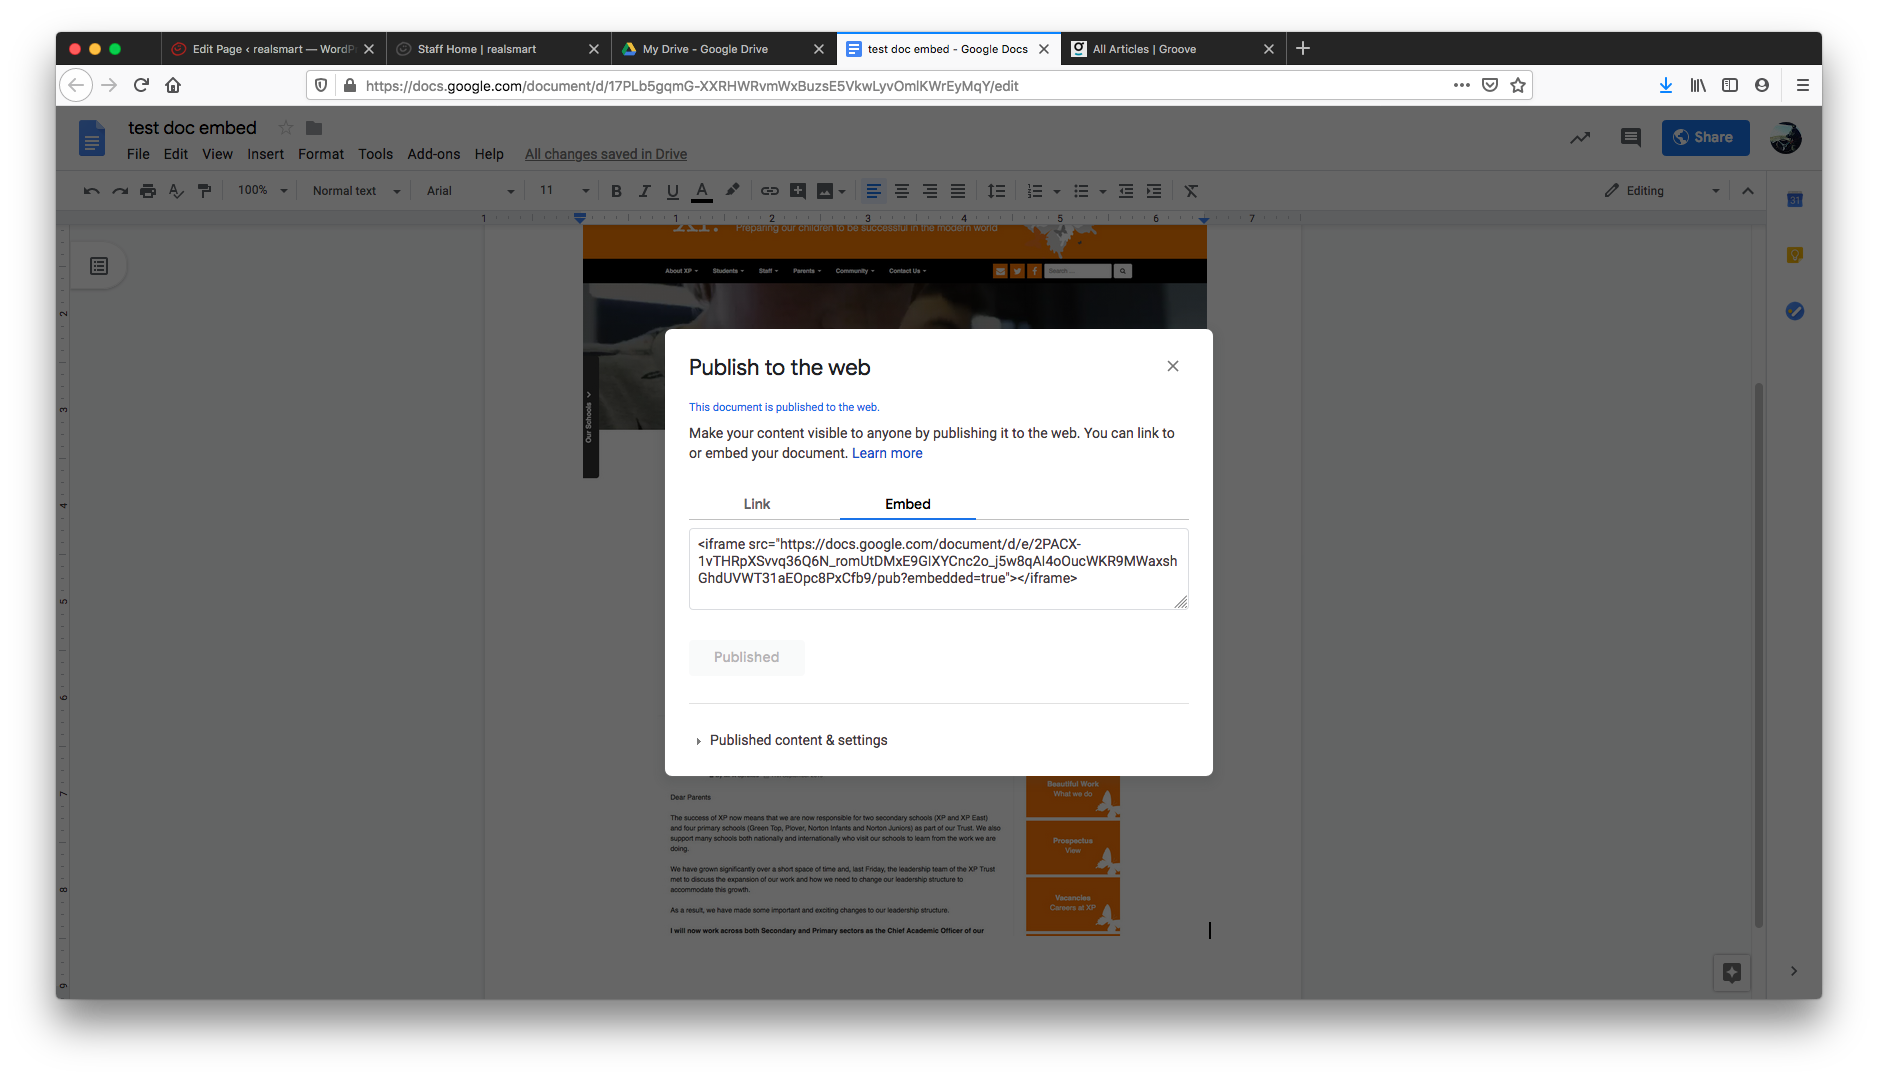Click the Add comment toolbar icon

798,191
